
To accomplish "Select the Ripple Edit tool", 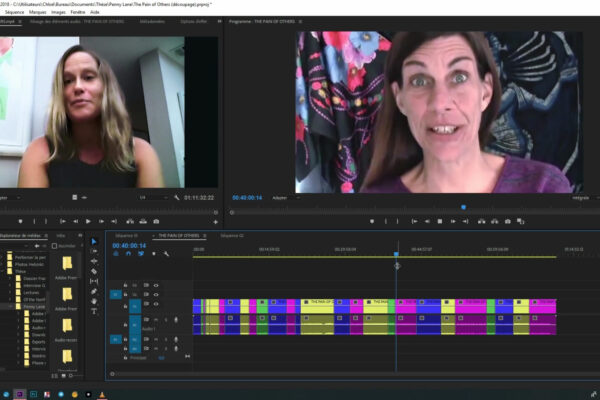I will (94, 261).
